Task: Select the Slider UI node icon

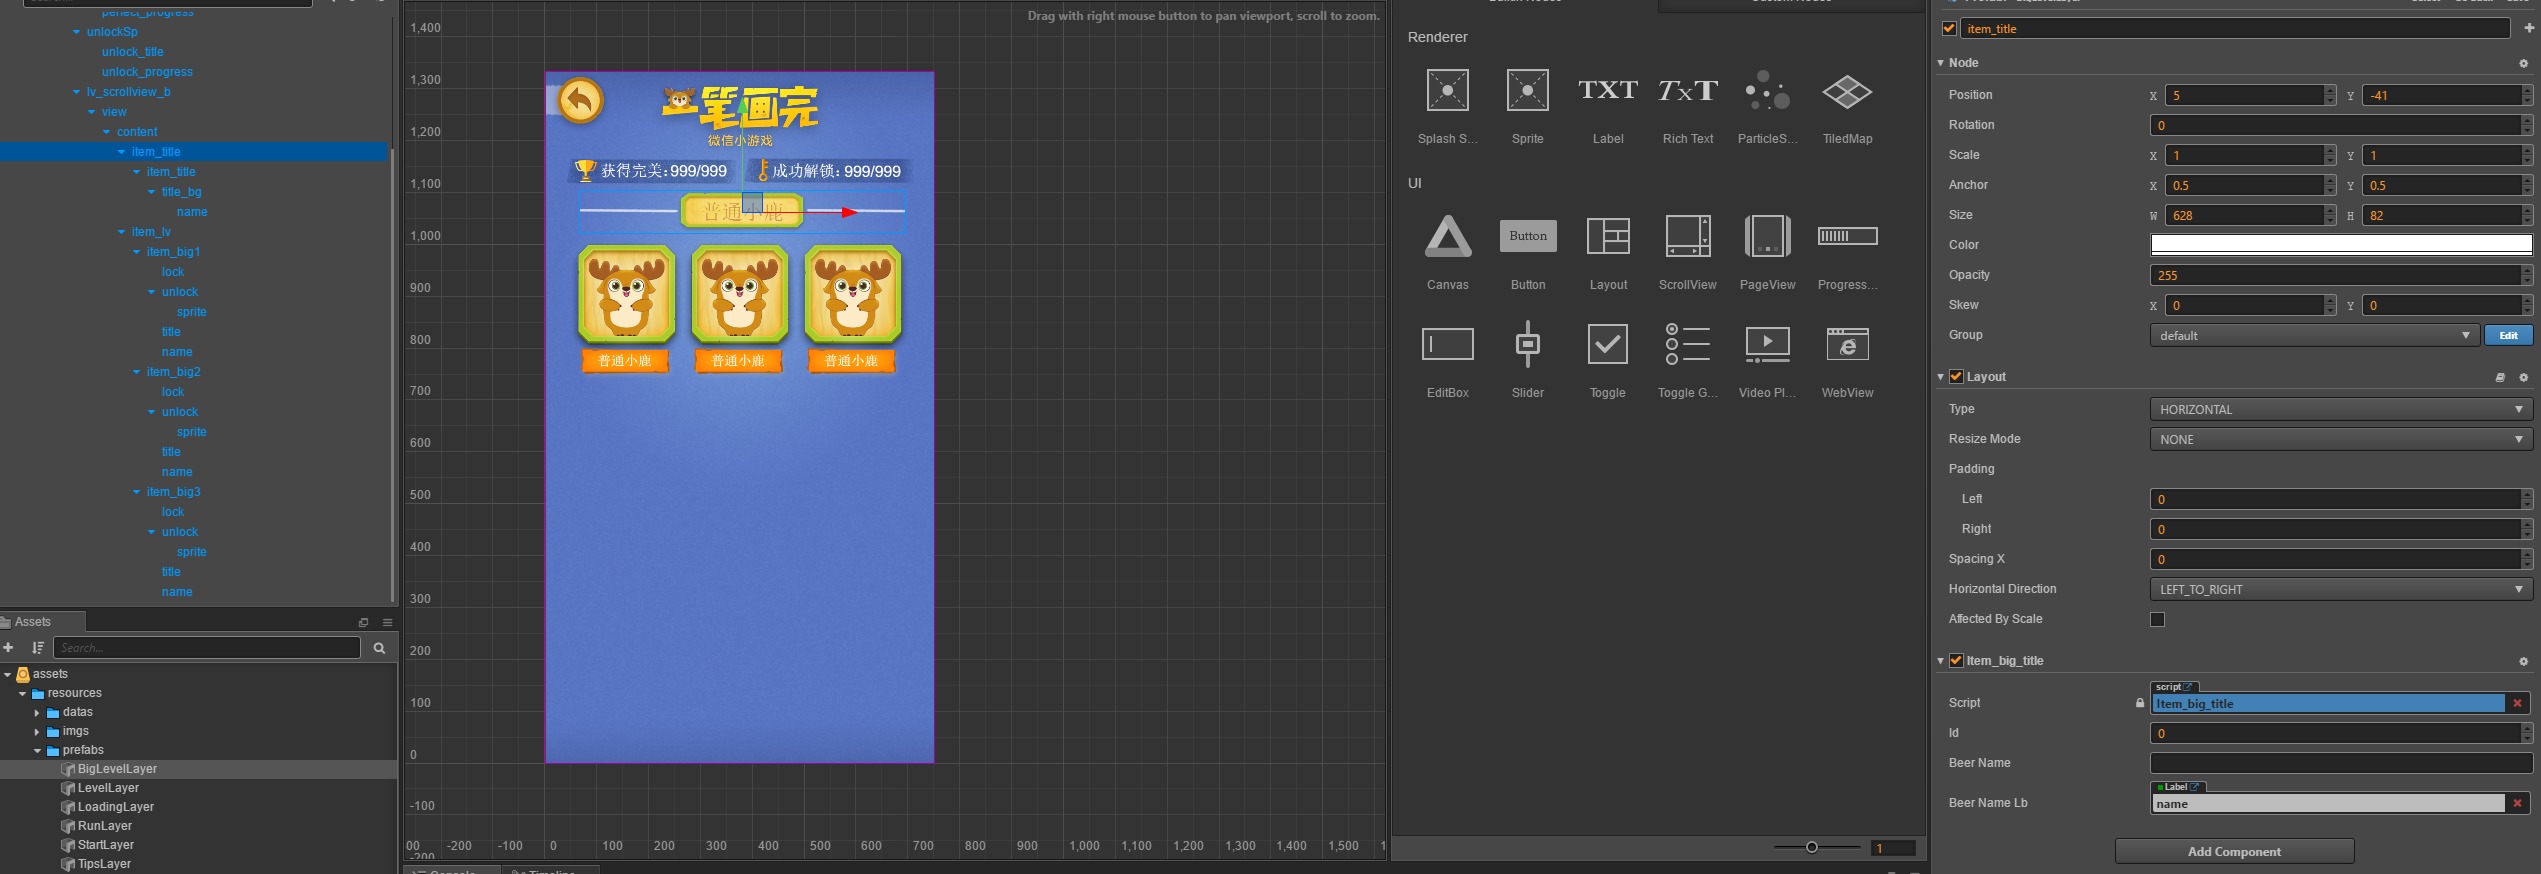Action: pos(1528,344)
